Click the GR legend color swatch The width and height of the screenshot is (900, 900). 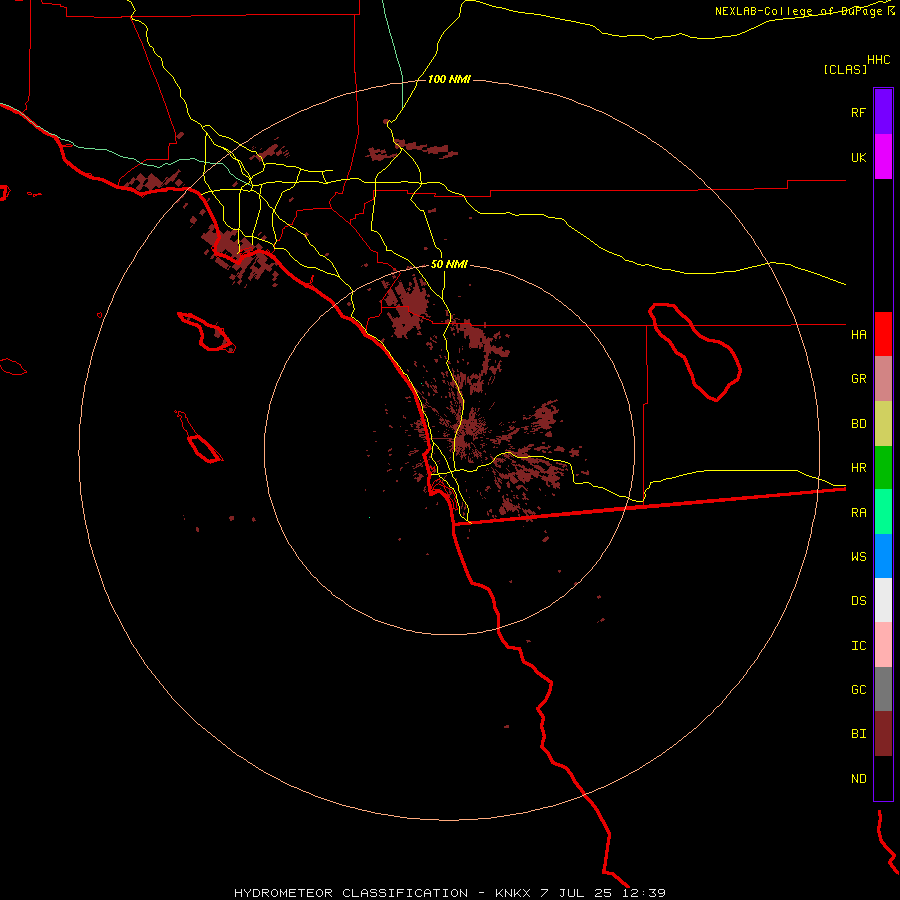point(883,379)
